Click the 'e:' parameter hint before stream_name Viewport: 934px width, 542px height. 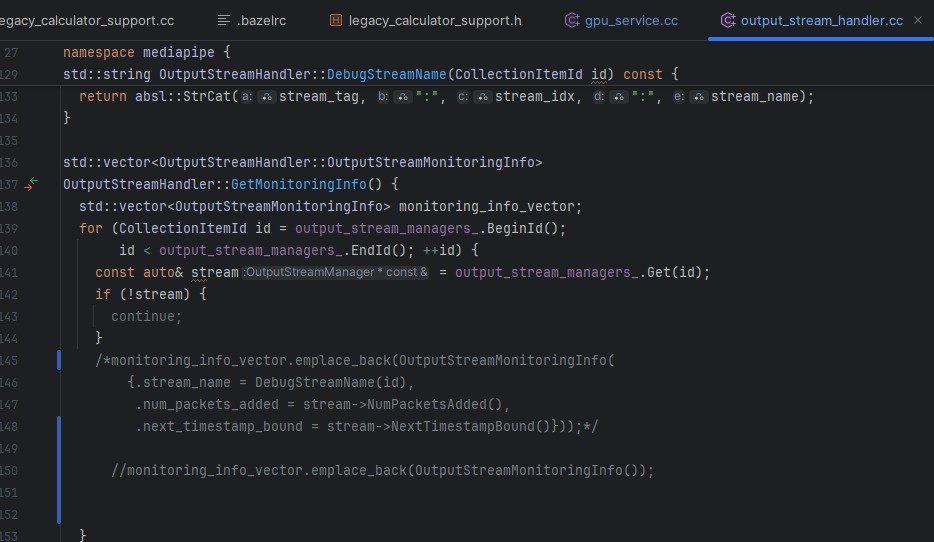[x=678, y=96]
